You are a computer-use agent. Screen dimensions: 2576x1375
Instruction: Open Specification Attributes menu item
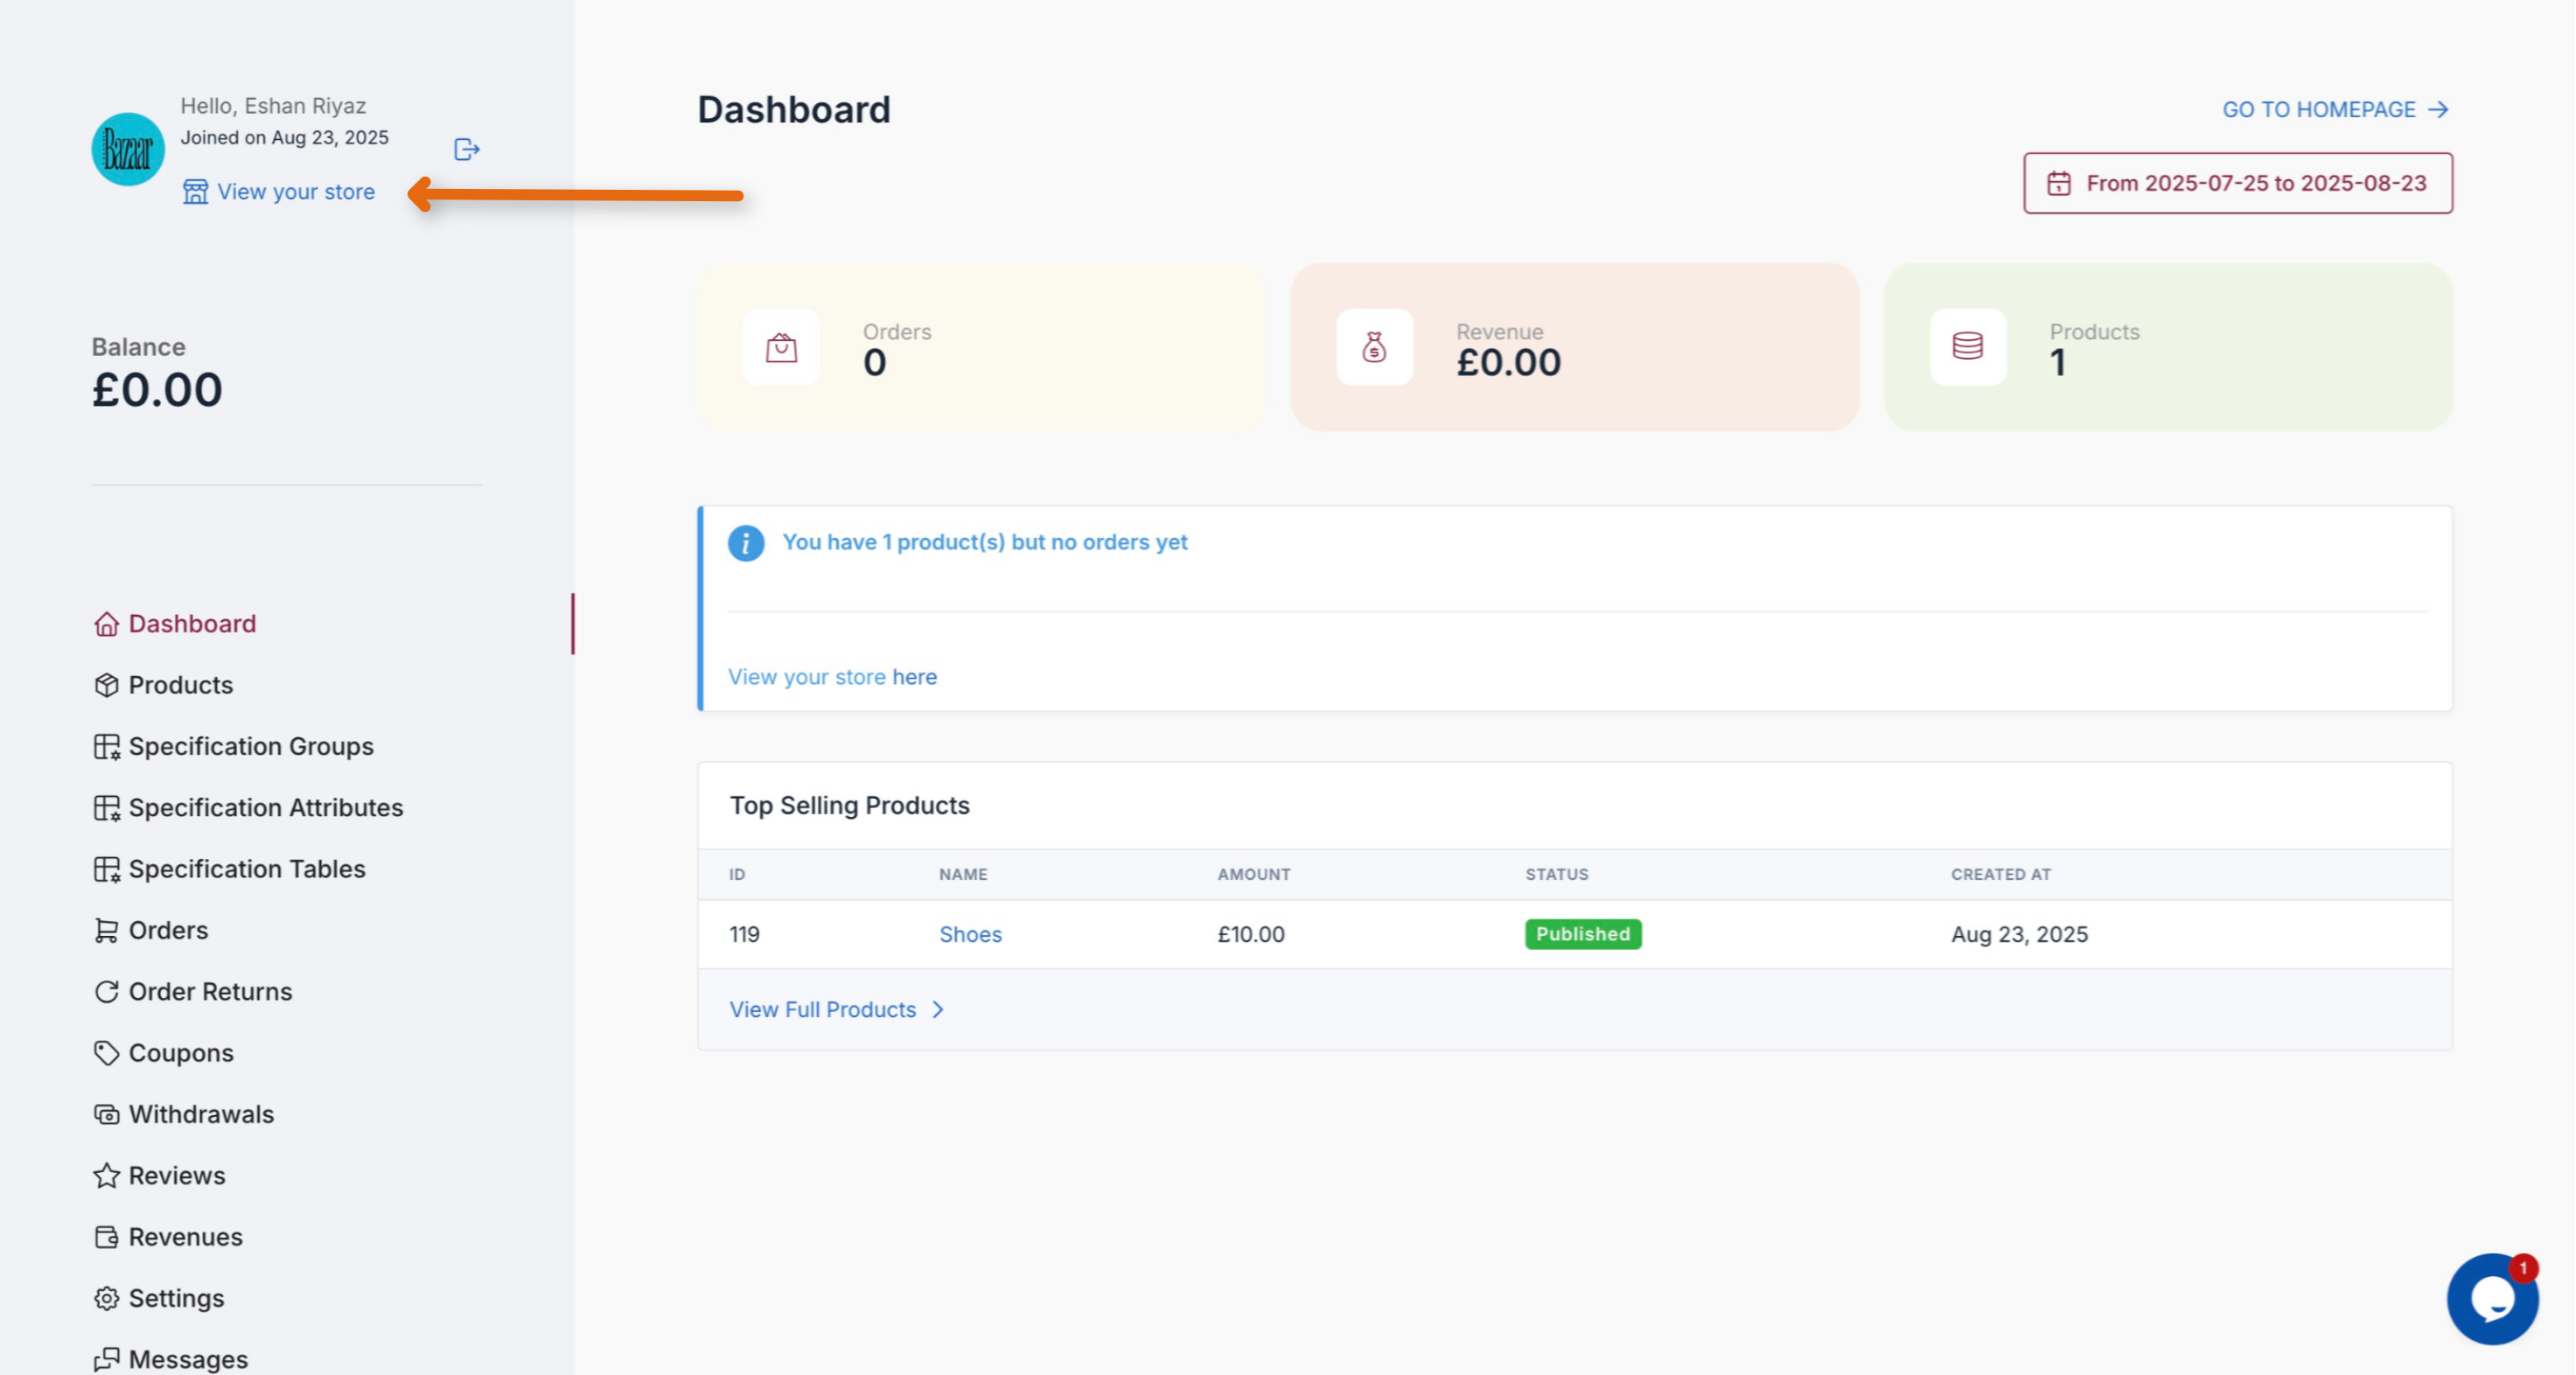(x=266, y=807)
